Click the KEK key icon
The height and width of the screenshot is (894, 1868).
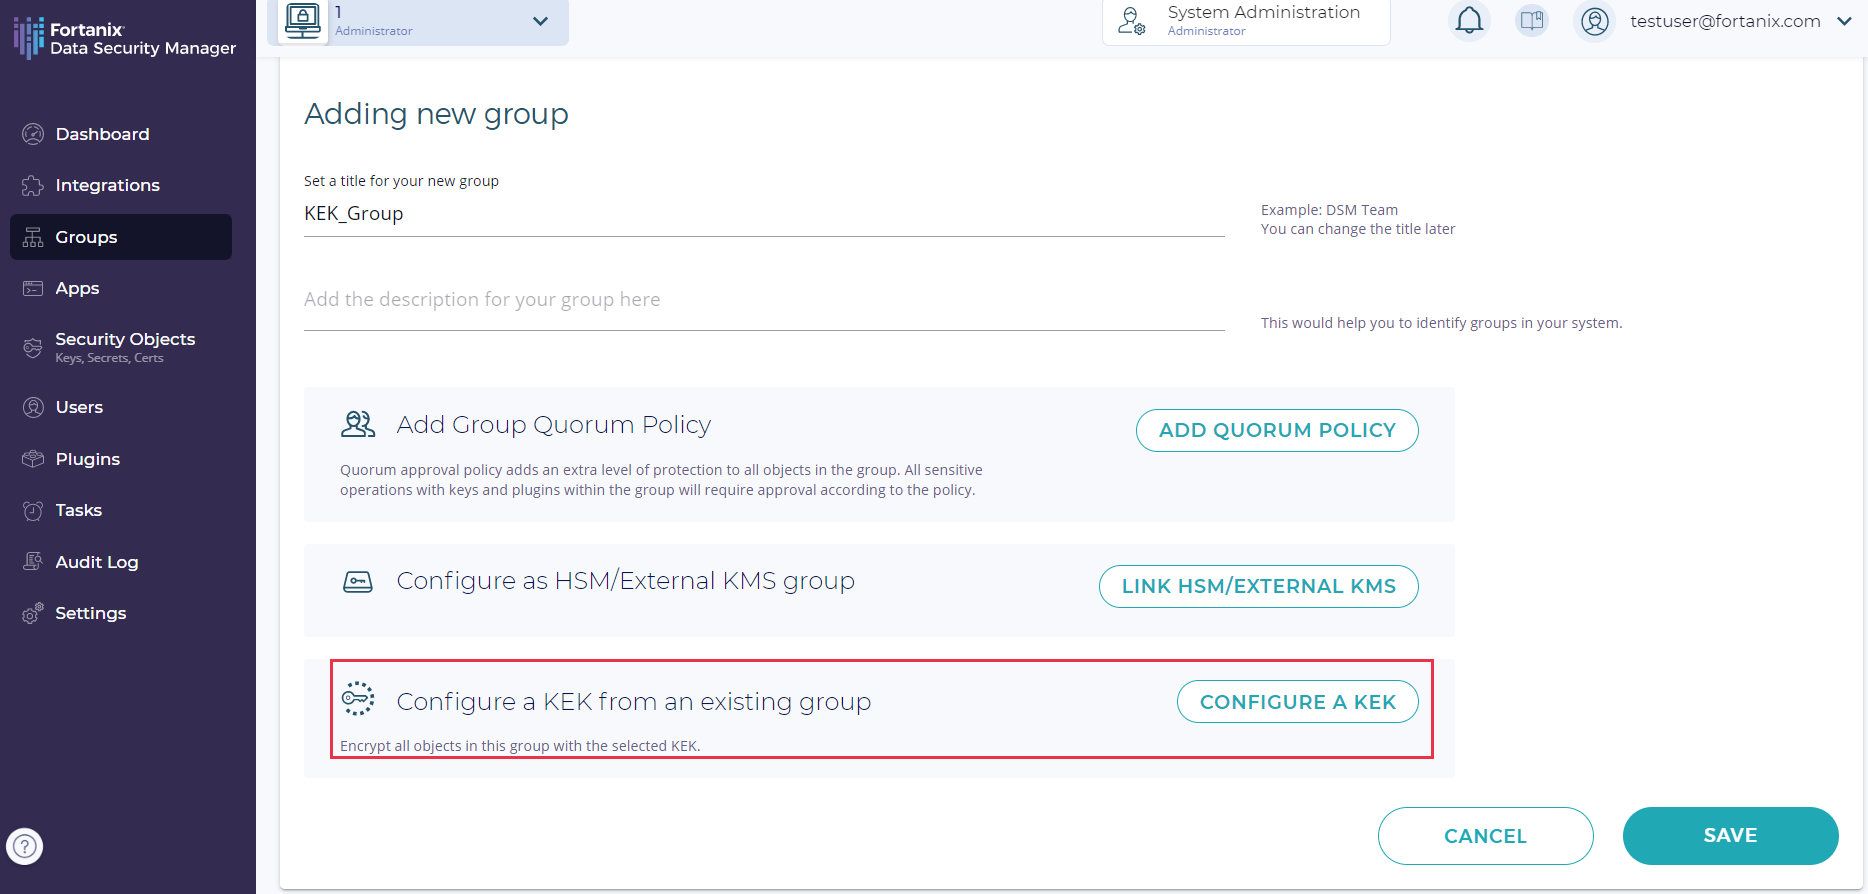[358, 699]
